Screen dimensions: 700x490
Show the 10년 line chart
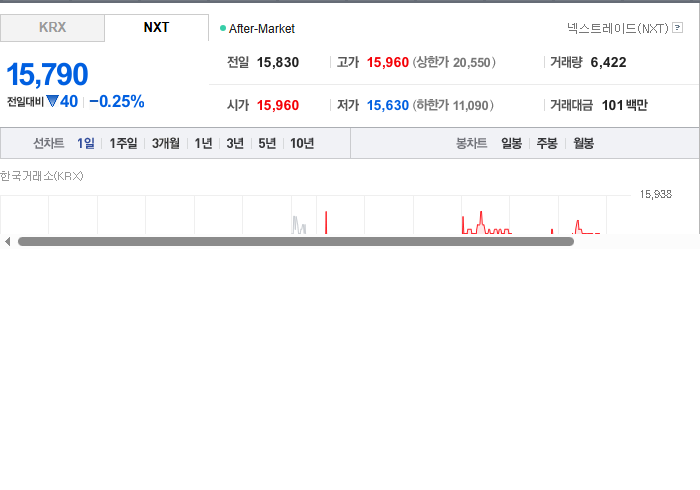pos(302,143)
